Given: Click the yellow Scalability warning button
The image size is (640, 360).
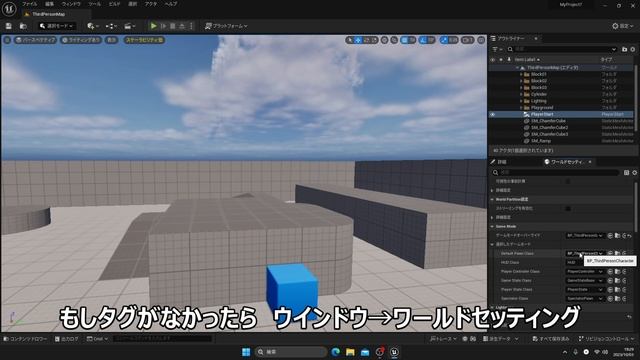Looking at the screenshot, I should [144, 40].
